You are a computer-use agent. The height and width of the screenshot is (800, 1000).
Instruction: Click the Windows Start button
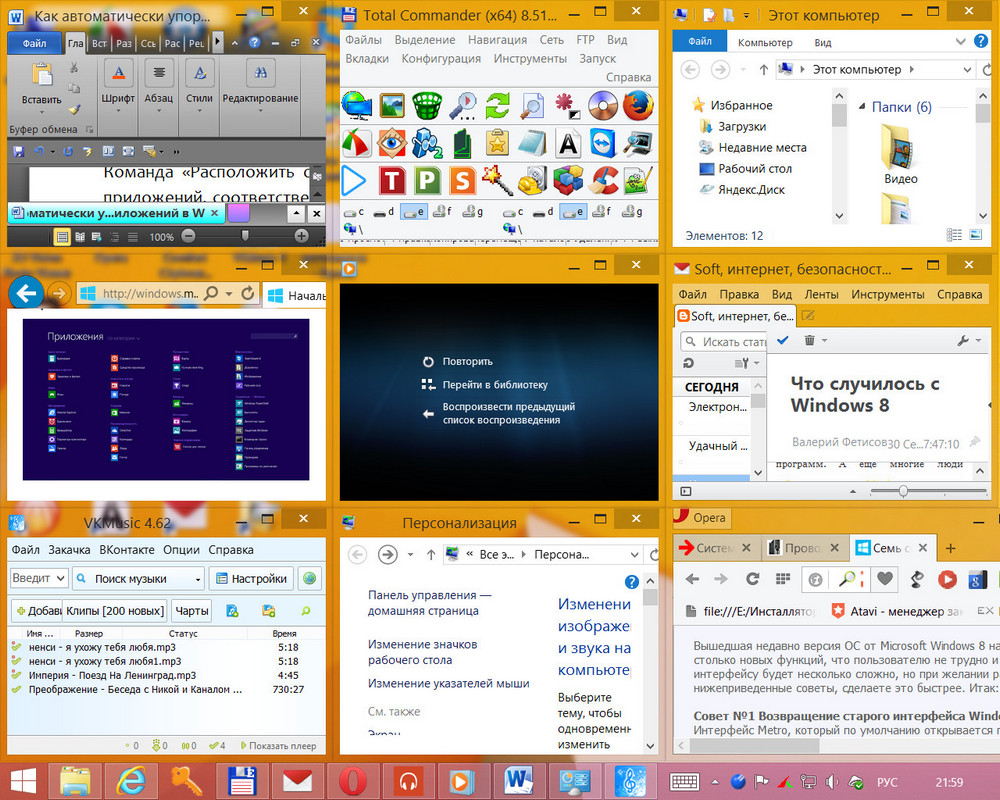coord(23,781)
